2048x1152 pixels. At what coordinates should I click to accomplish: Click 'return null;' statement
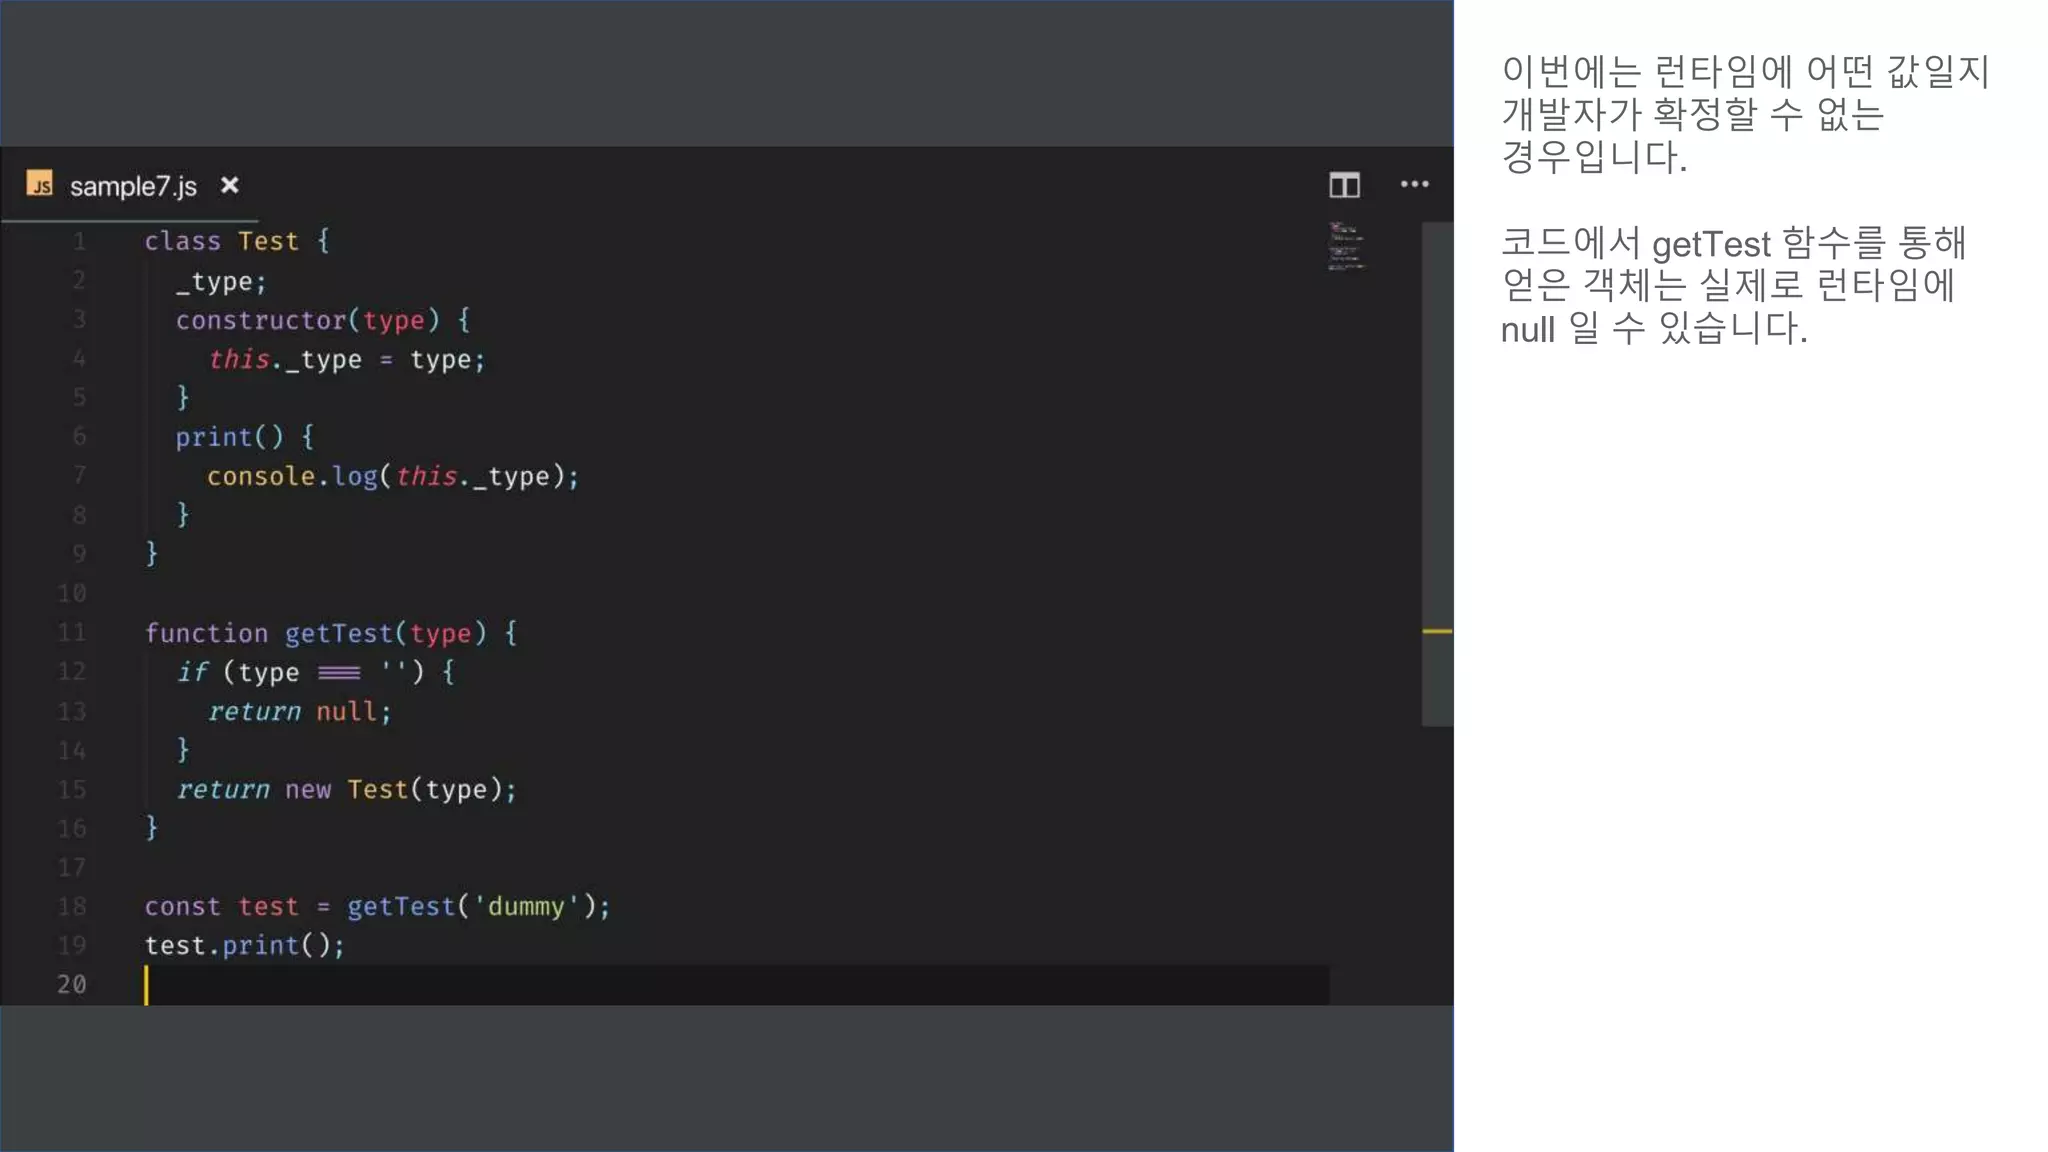click(300, 711)
